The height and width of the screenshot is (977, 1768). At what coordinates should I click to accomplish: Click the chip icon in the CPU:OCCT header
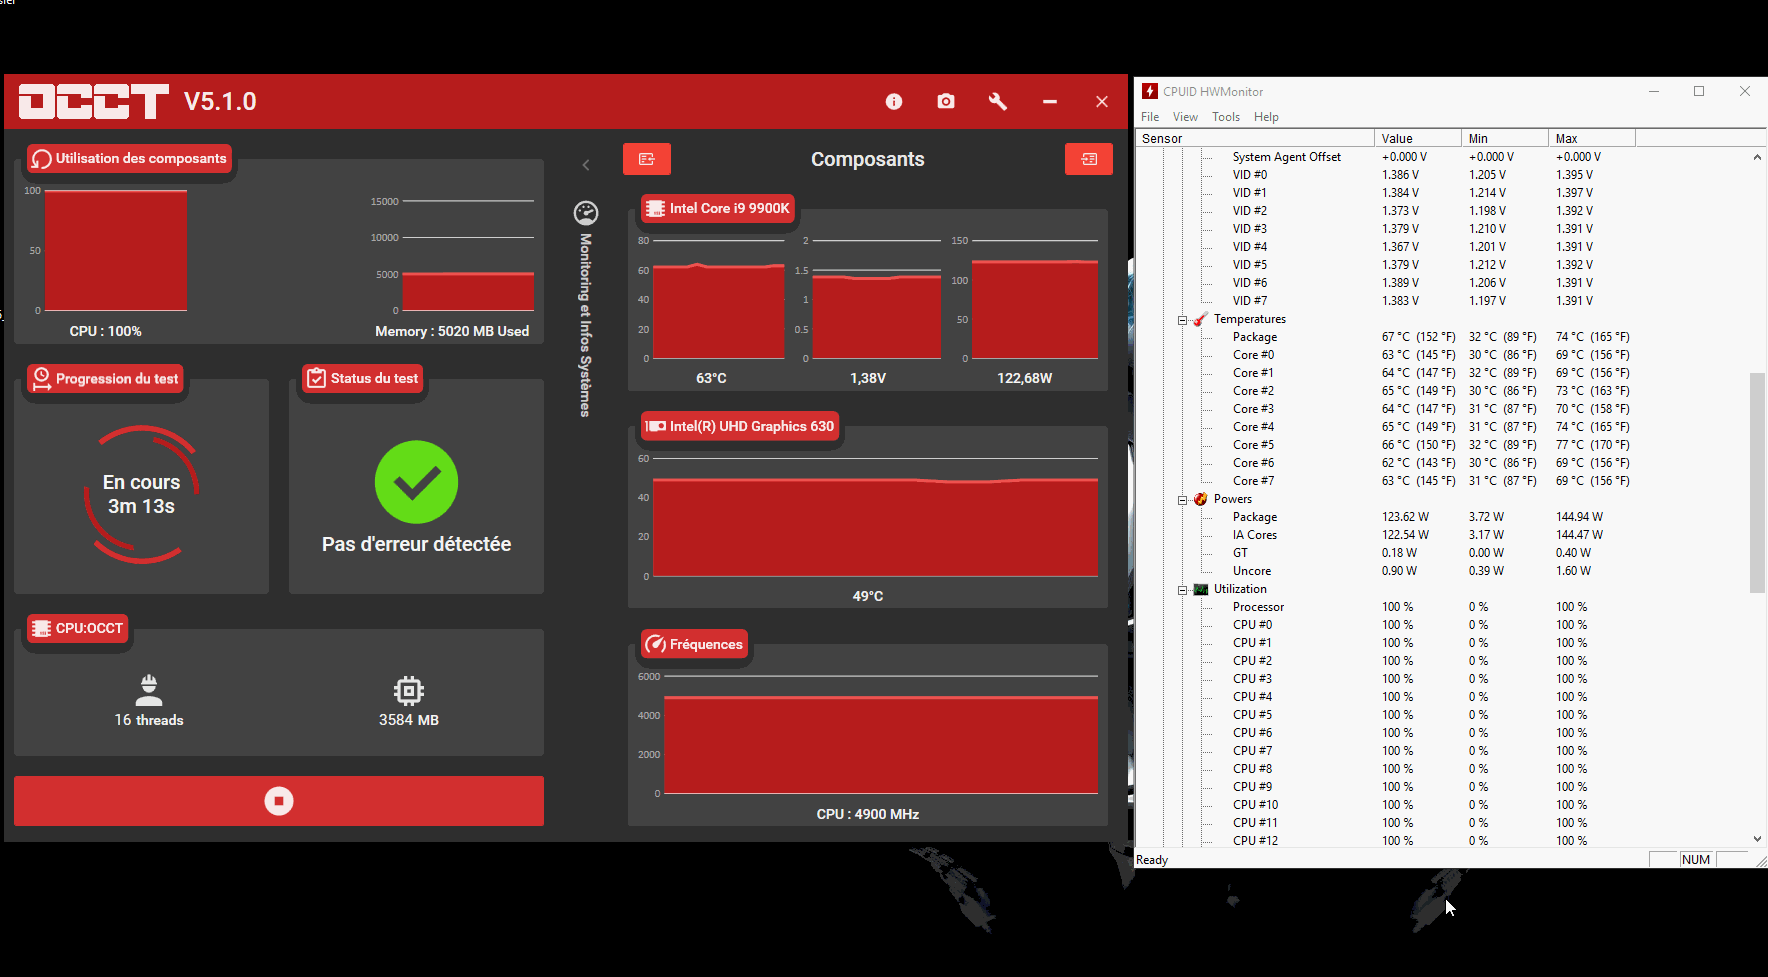point(41,628)
